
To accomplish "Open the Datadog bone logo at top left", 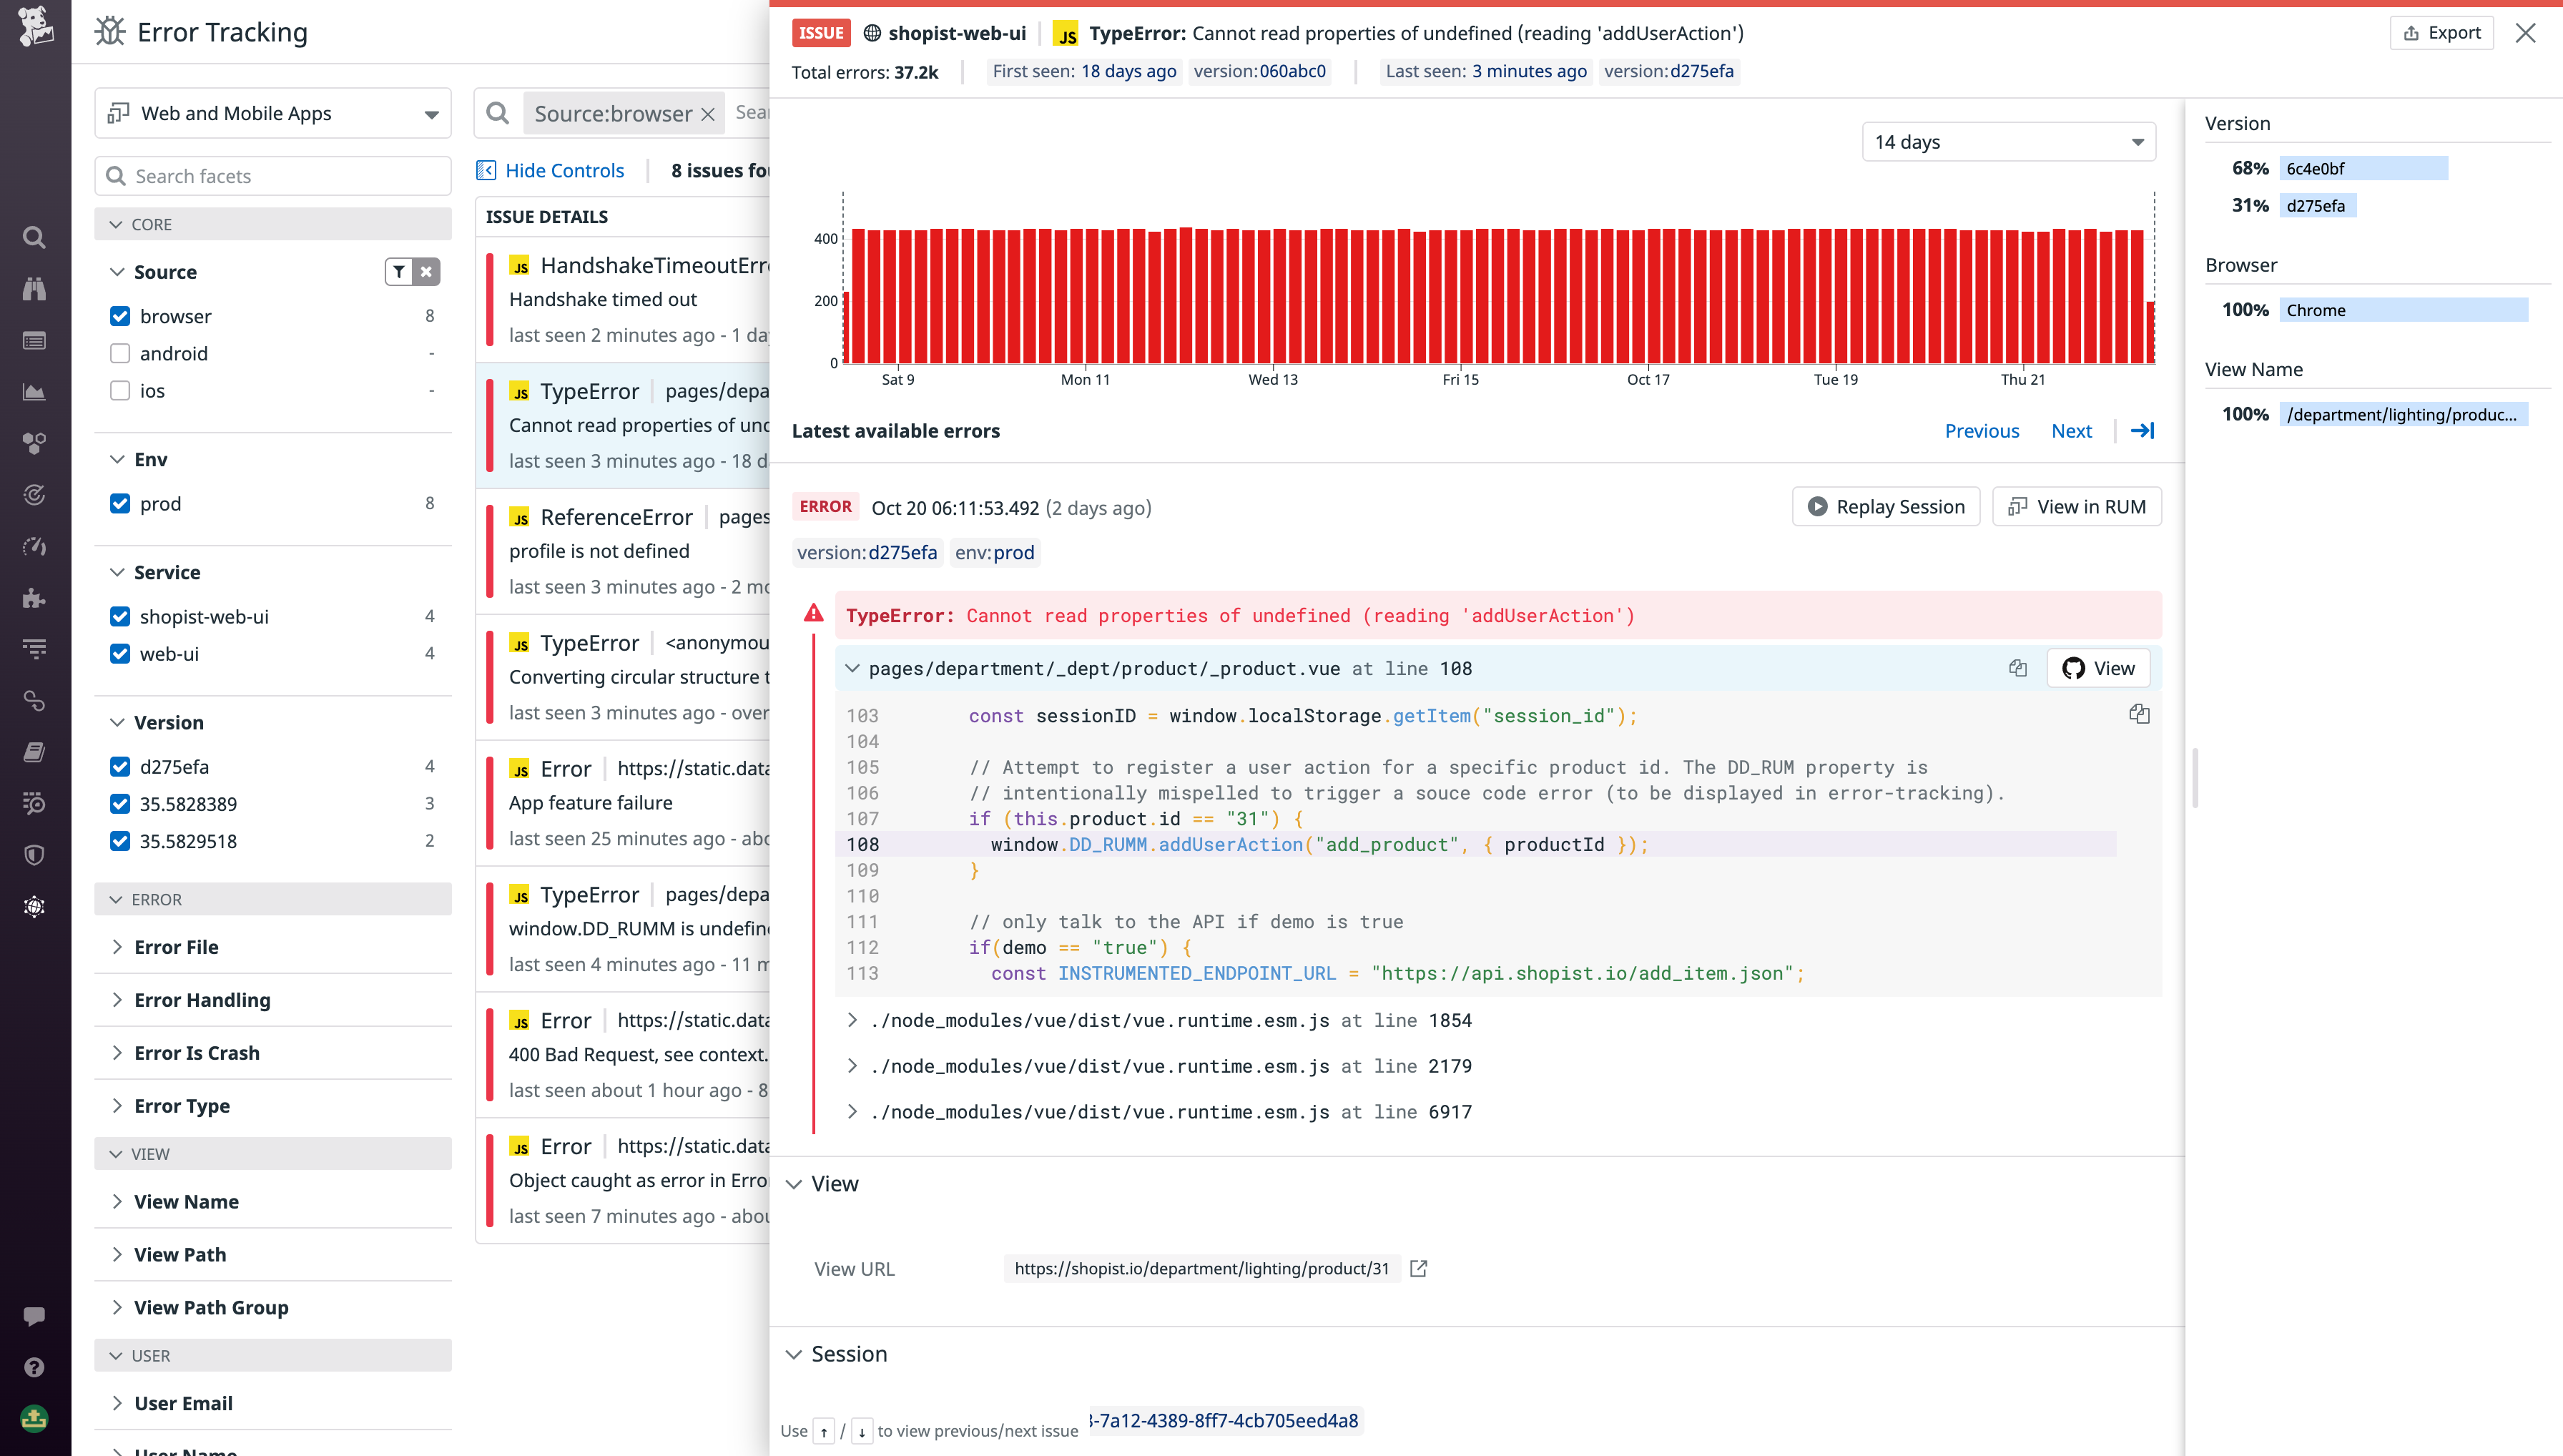I will click(34, 25).
